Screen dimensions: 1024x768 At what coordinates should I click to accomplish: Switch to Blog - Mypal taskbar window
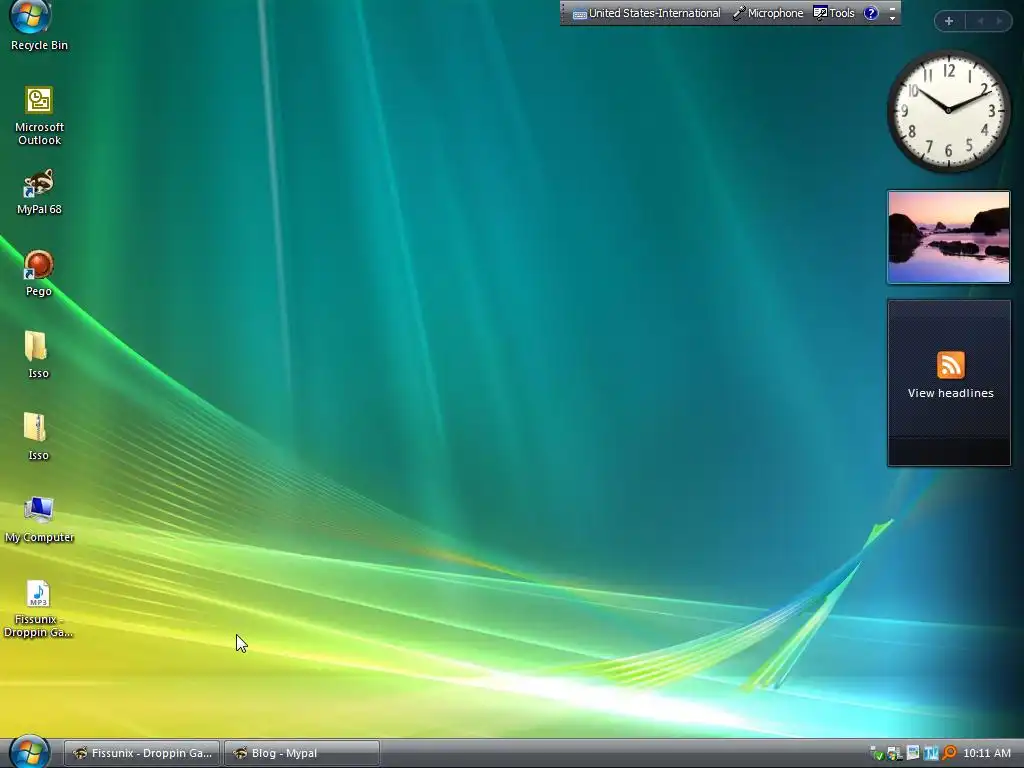coord(302,753)
